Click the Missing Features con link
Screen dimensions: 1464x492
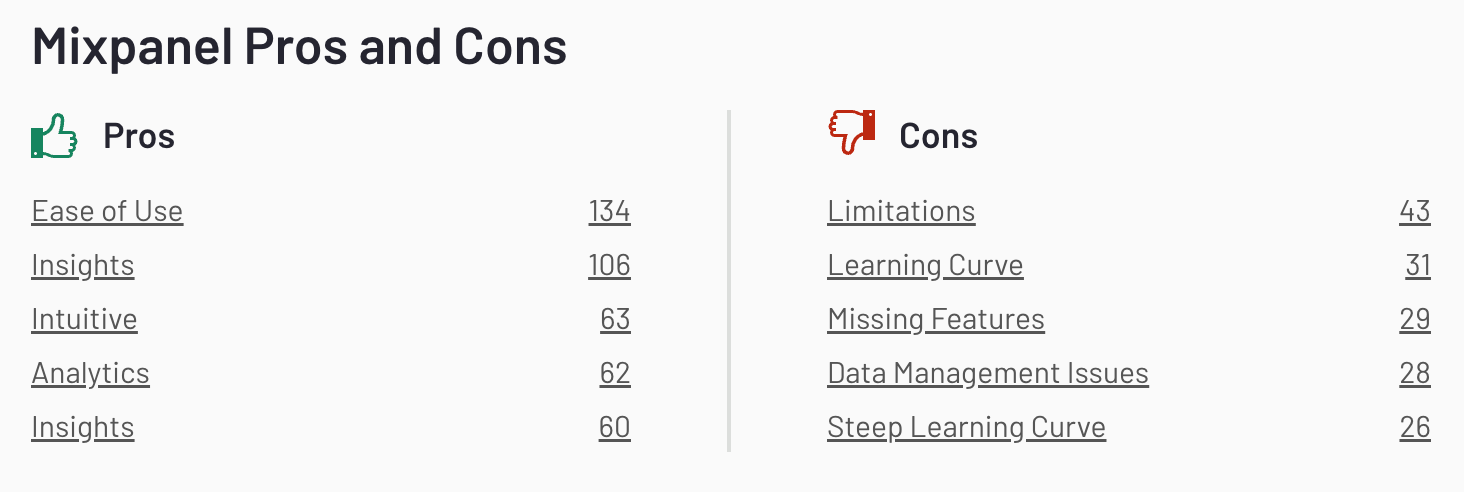(936, 320)
